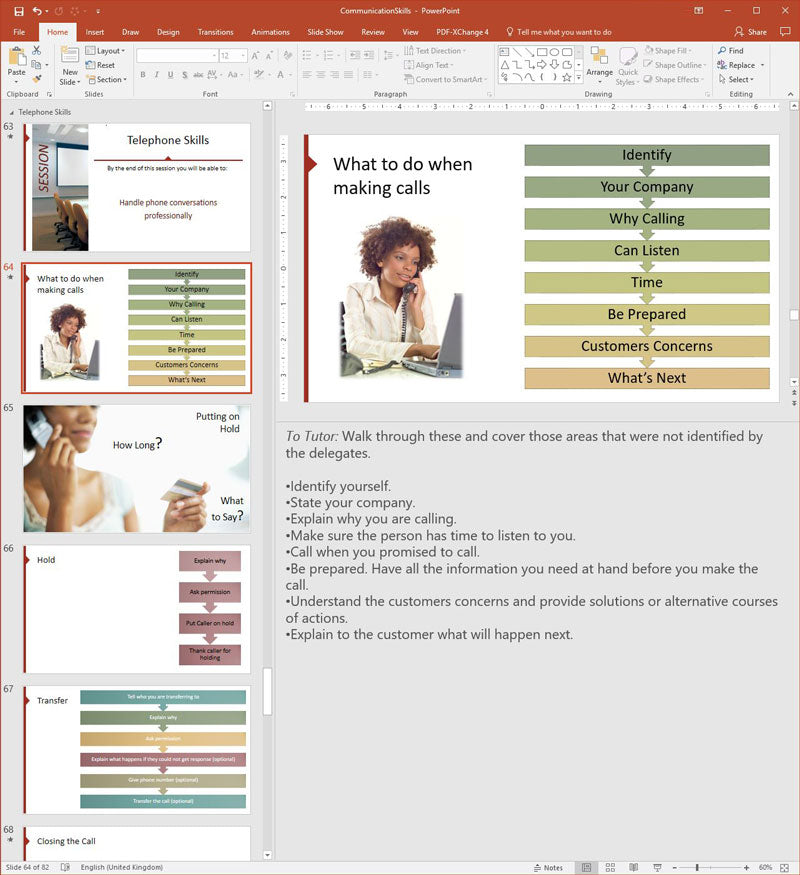
Task: Run spell check from status bar icon
Action: tap(65, 867)
